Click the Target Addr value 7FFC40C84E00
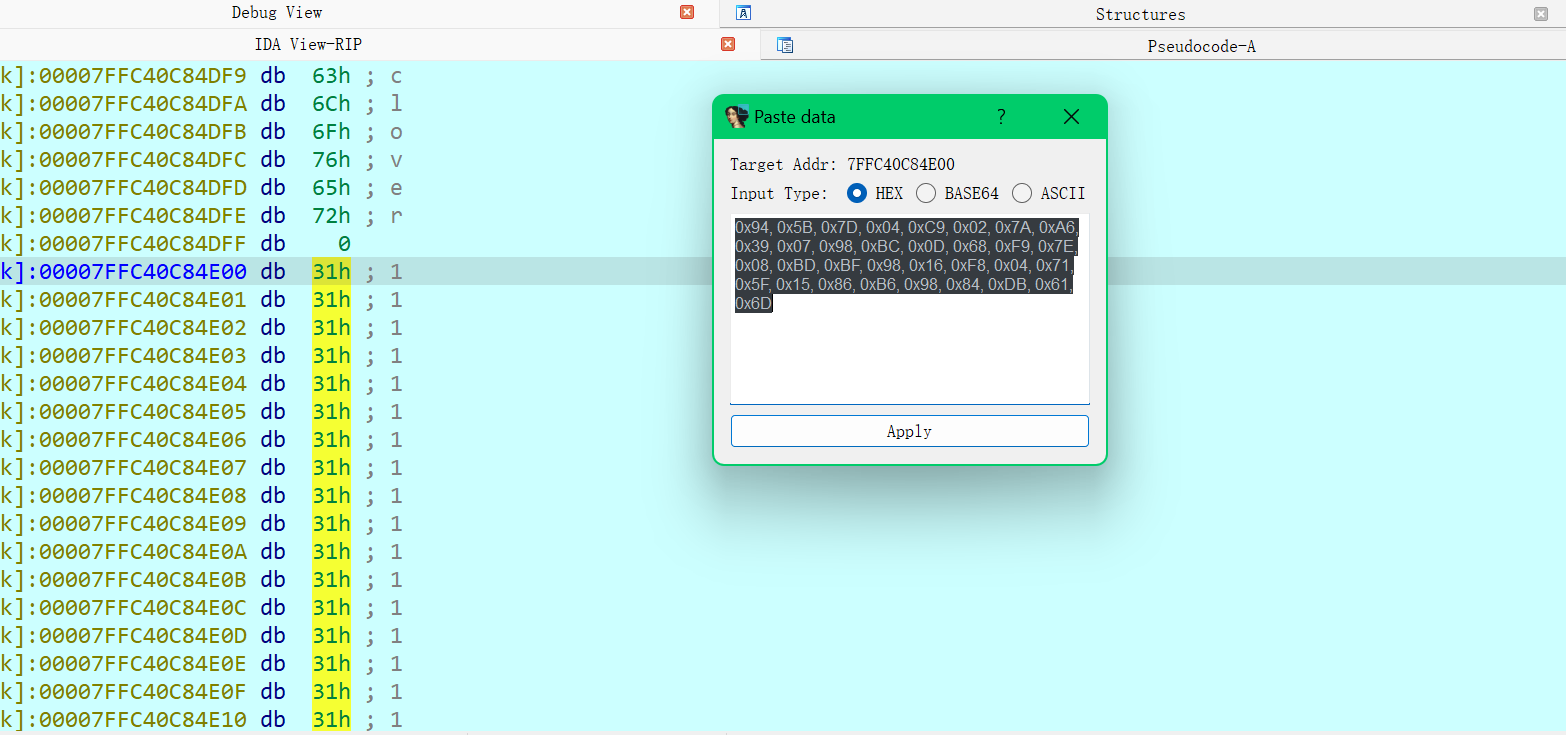The height and width of the screenshot is (735, 1566). coord(901,165)
